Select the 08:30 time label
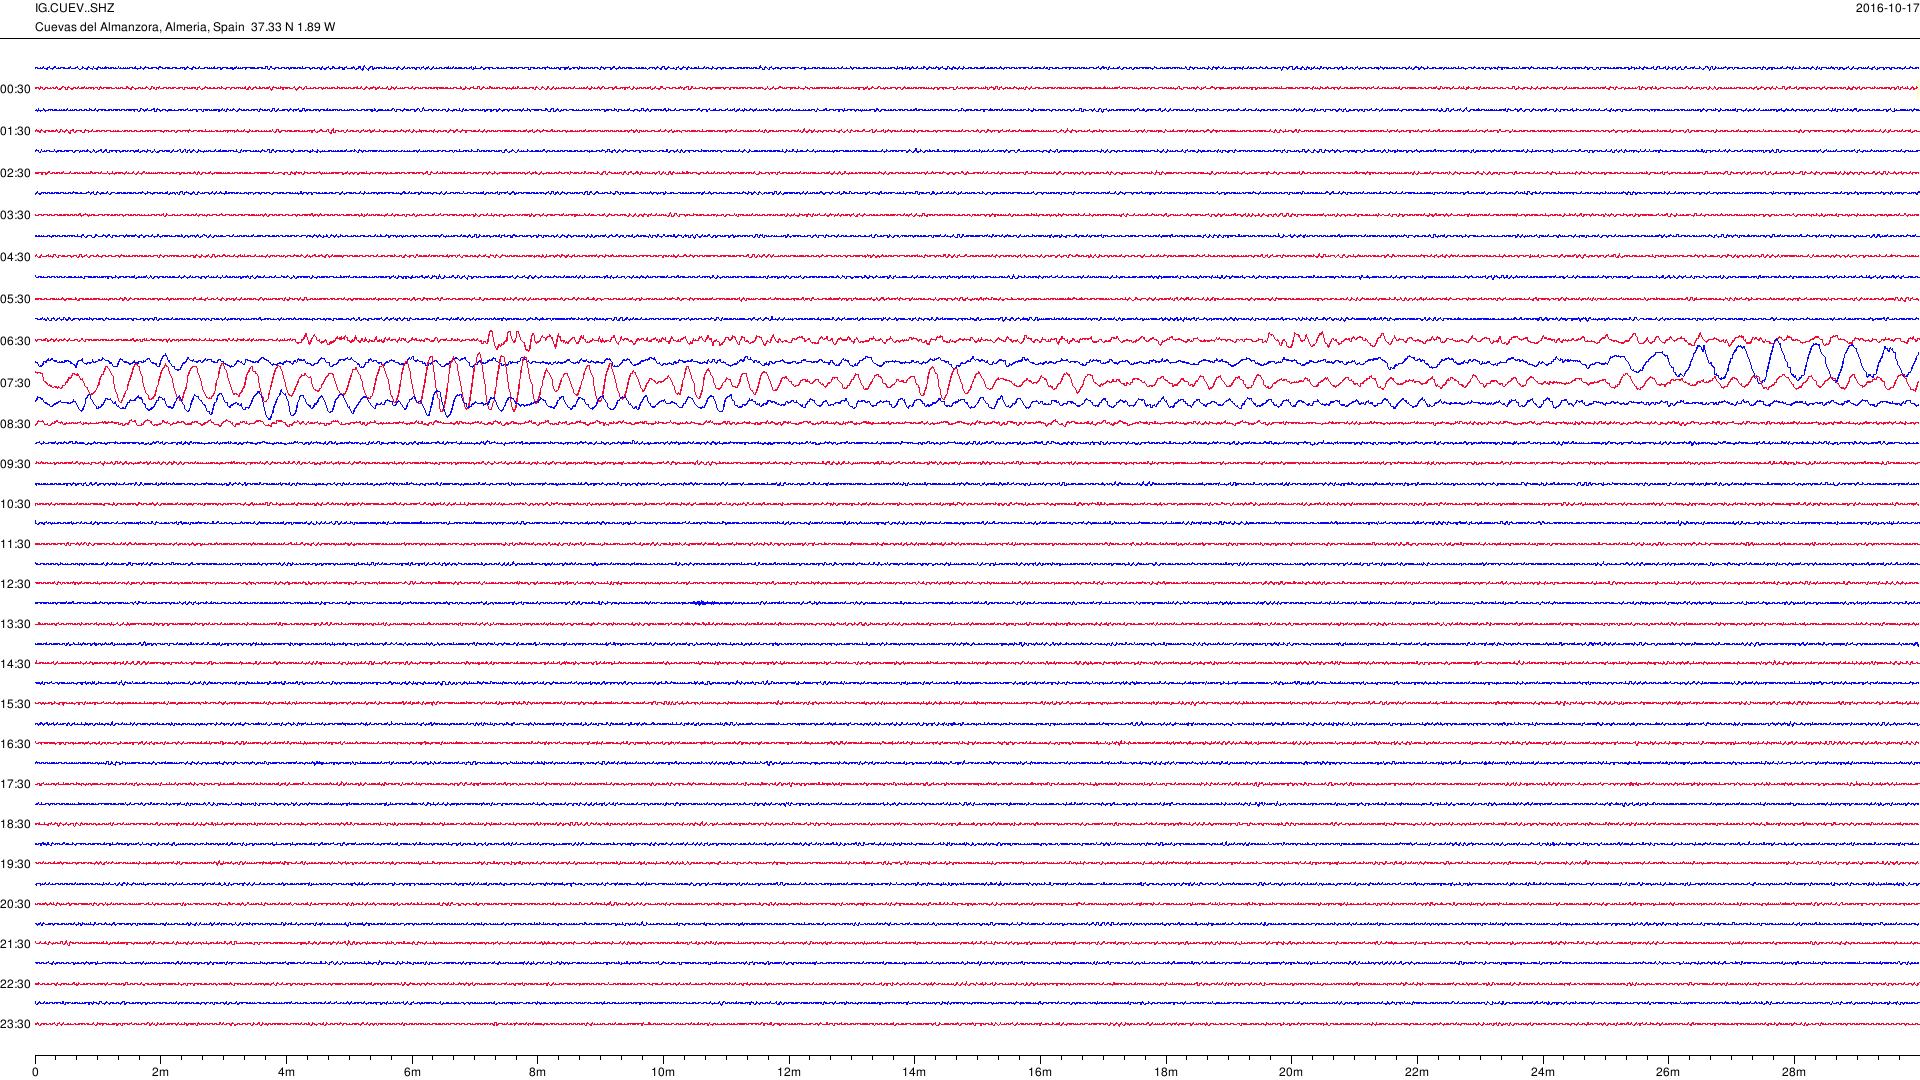Viewport: 1920px width, 1080px height. pos(15,424)
